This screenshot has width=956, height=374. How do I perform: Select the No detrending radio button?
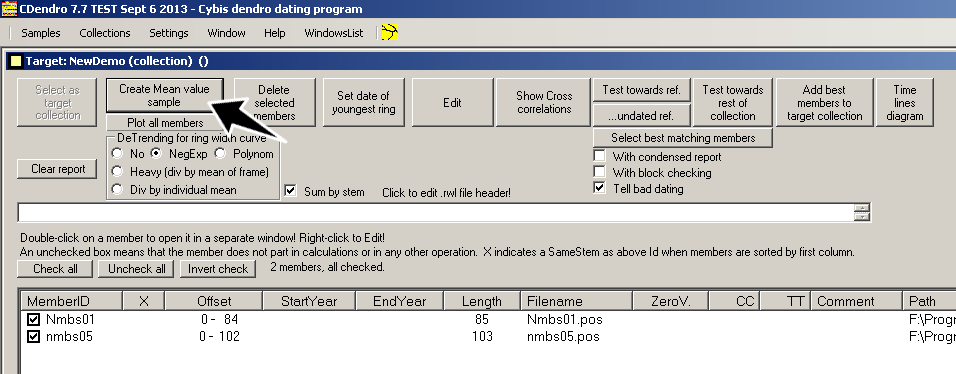[x=118, y=154]
